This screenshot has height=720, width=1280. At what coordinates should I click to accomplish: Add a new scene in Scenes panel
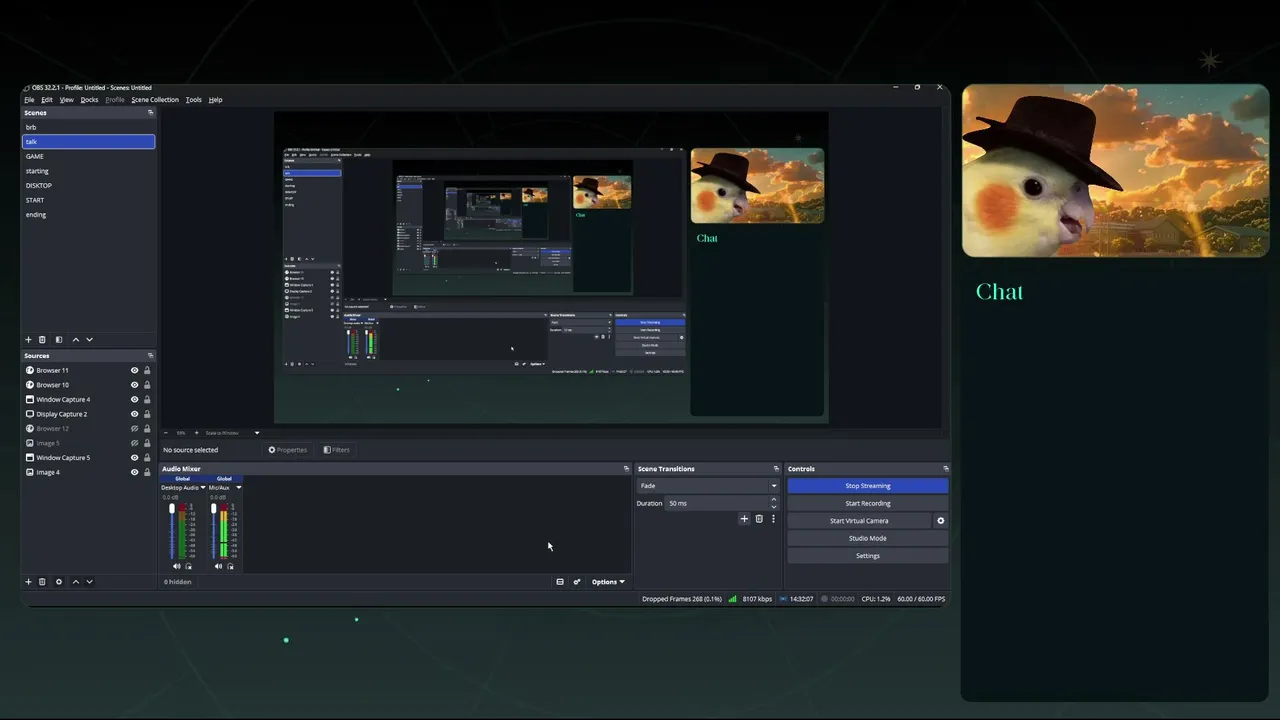point(28,340)
